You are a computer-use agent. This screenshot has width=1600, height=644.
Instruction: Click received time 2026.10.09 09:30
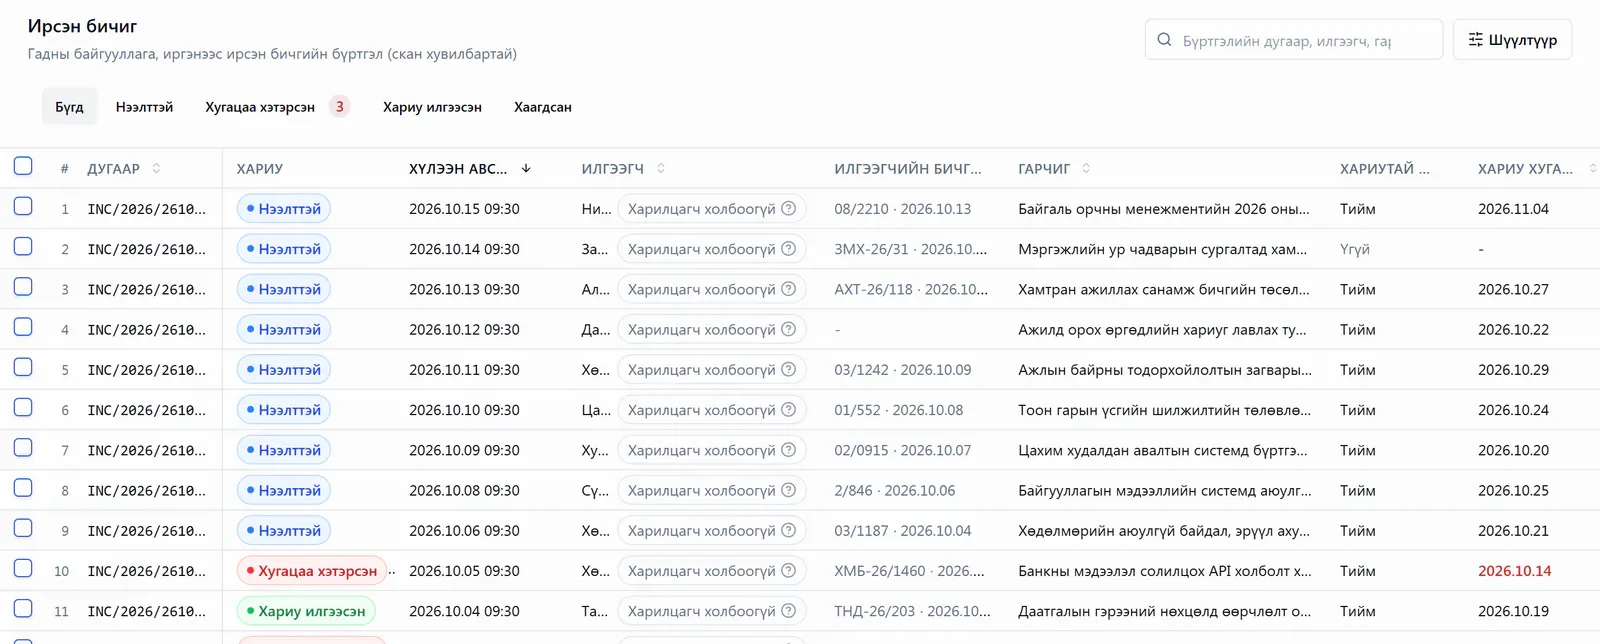click(464, 450)
